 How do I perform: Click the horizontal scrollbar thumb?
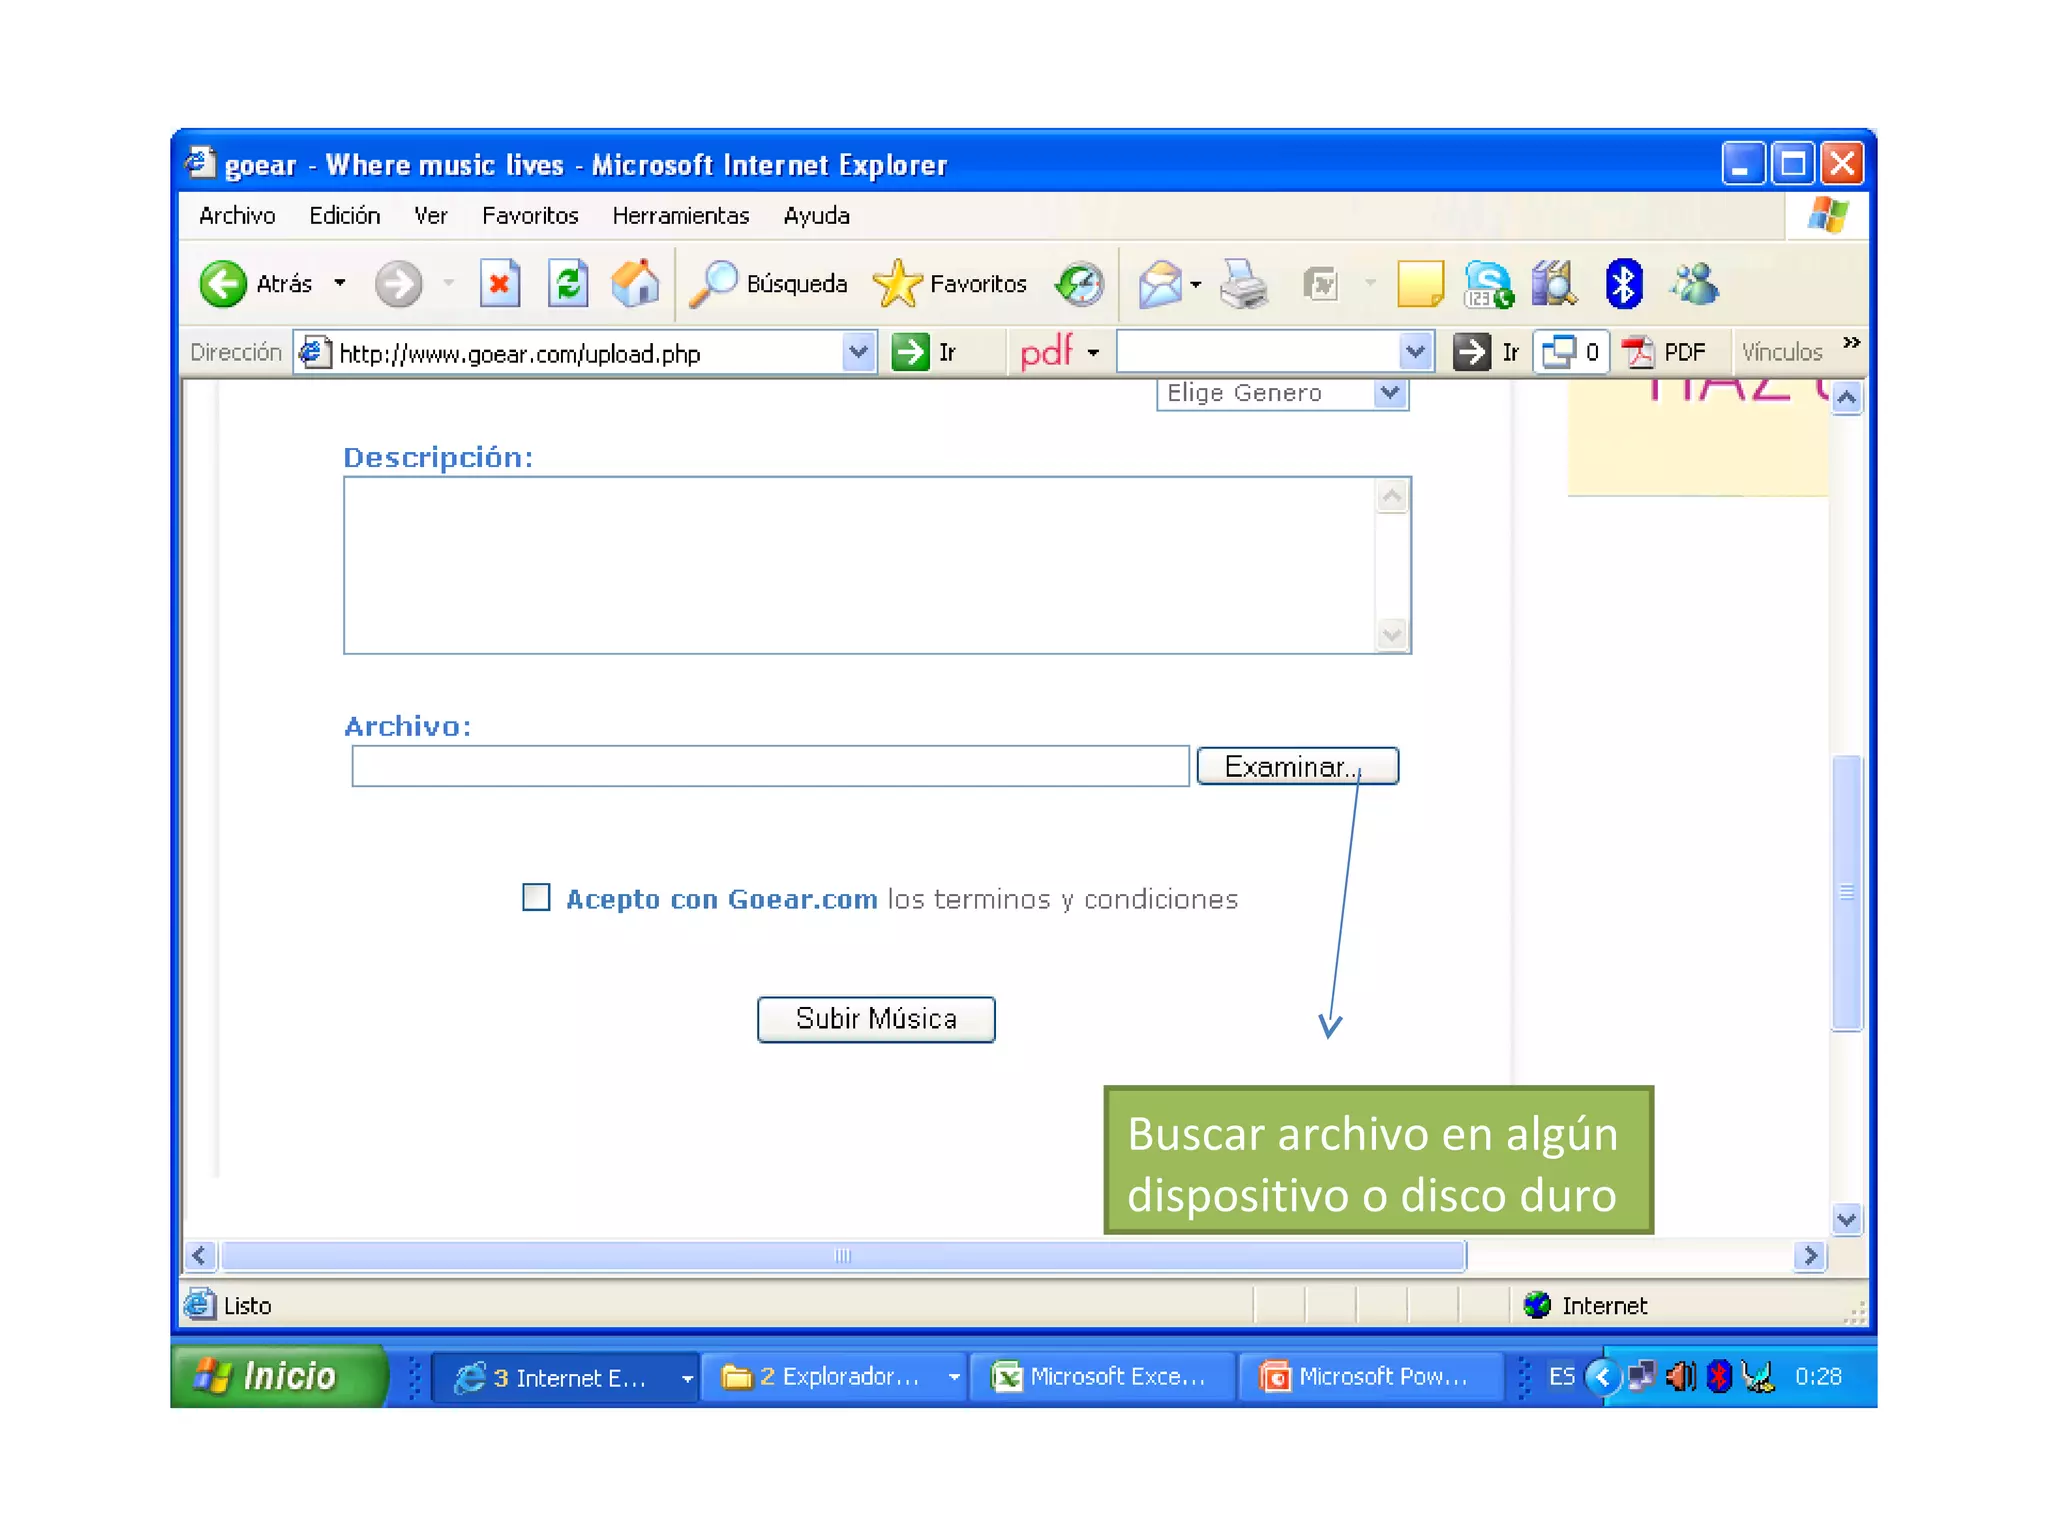pyautogui.click(x=842, y=1256)
